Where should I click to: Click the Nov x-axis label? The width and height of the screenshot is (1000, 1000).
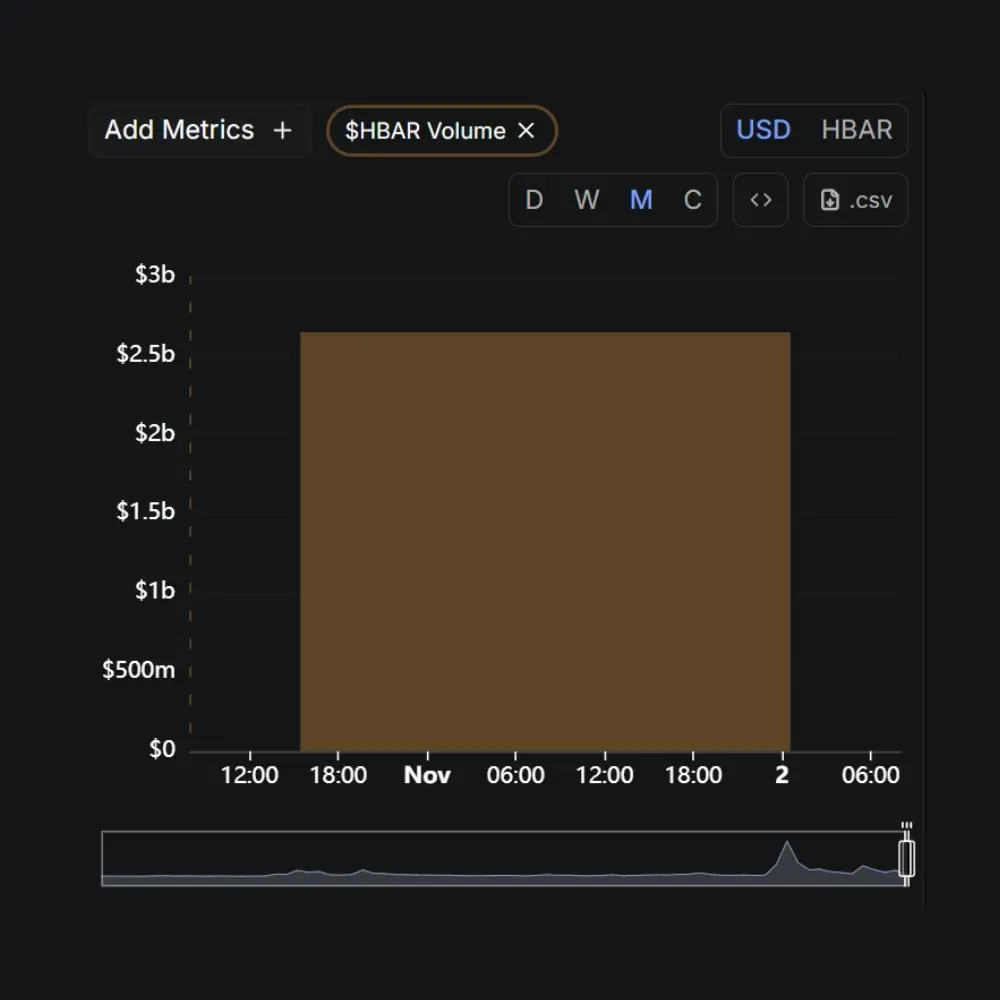tap(427, 775)
